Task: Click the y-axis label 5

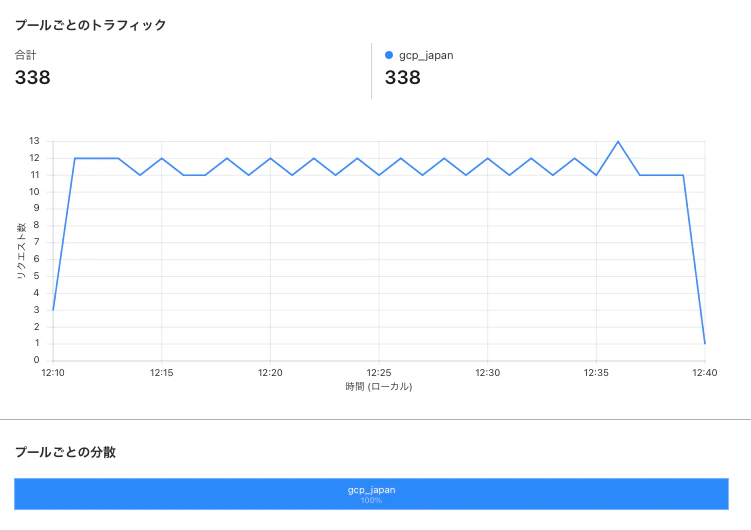Action: pyautogui.click(x=36, y=276)
